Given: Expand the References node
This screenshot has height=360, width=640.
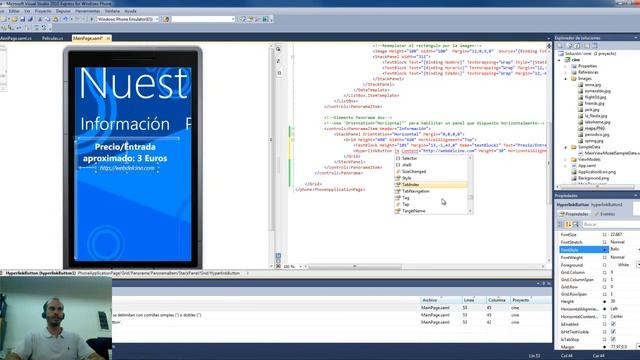Looking at the screenshot, I should 566,72.
